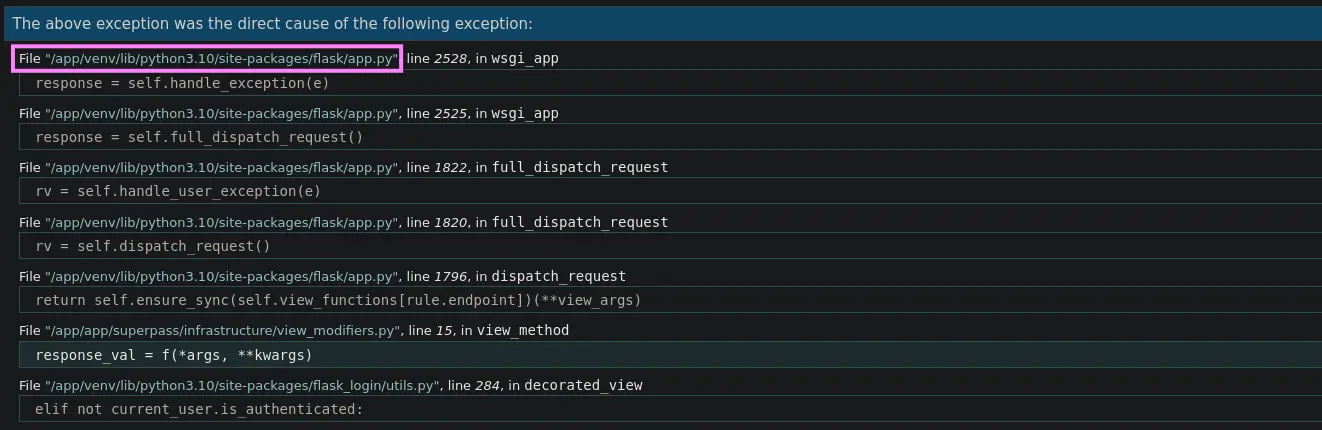Click the line number 2528
The width and height of the screenshot is (1322, 430).
tap(450, 59)
